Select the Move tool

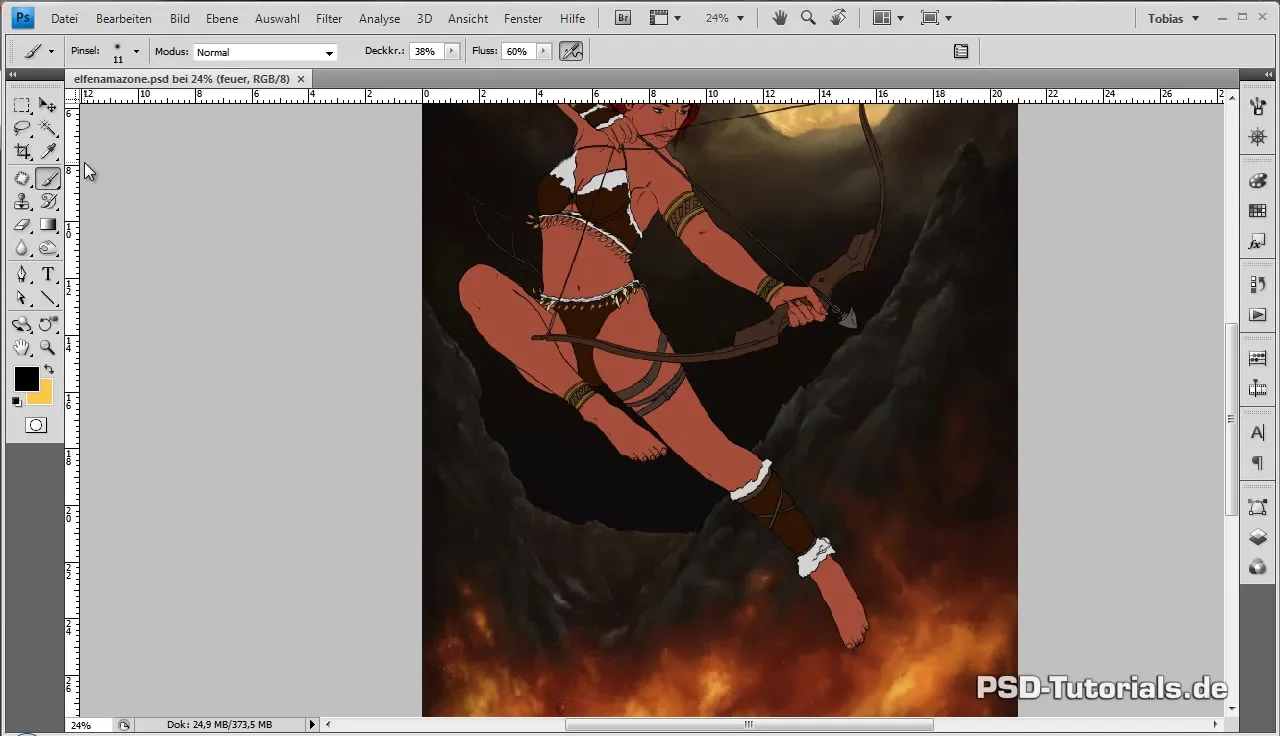click(47, 105)
